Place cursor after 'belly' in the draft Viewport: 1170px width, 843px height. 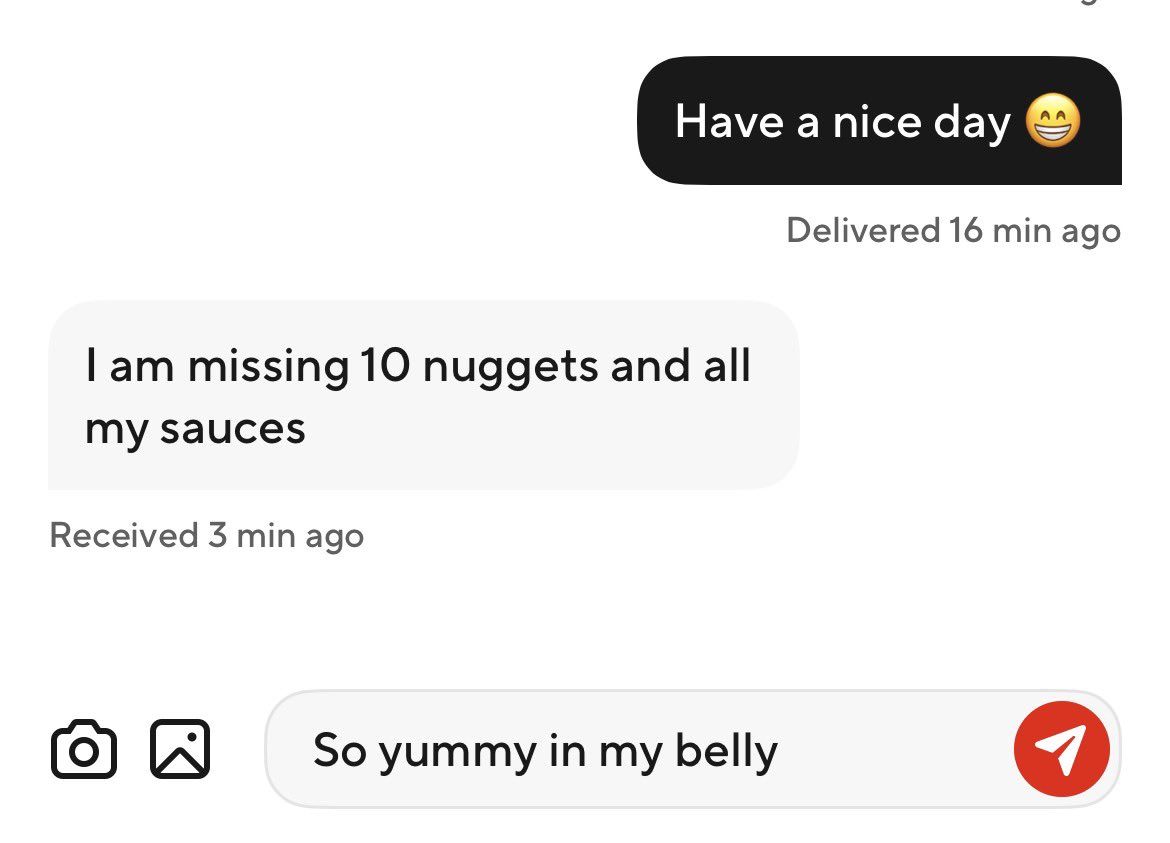click(780, 750)
